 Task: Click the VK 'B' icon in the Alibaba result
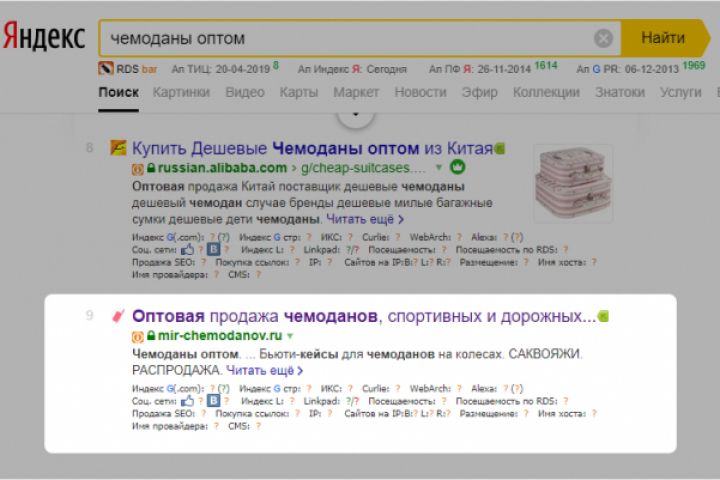click(213, 249)
